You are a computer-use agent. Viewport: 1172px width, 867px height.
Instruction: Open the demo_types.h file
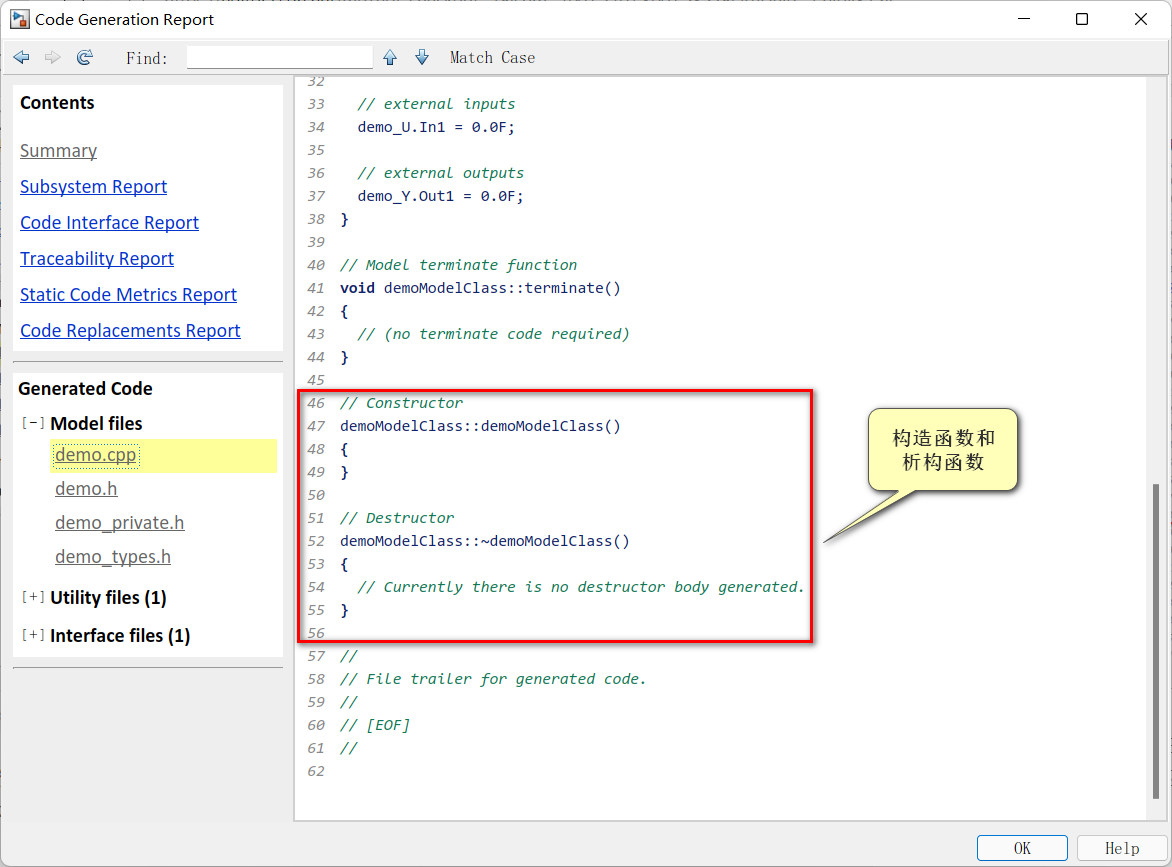pyautogui.click(x=113, y=557)
